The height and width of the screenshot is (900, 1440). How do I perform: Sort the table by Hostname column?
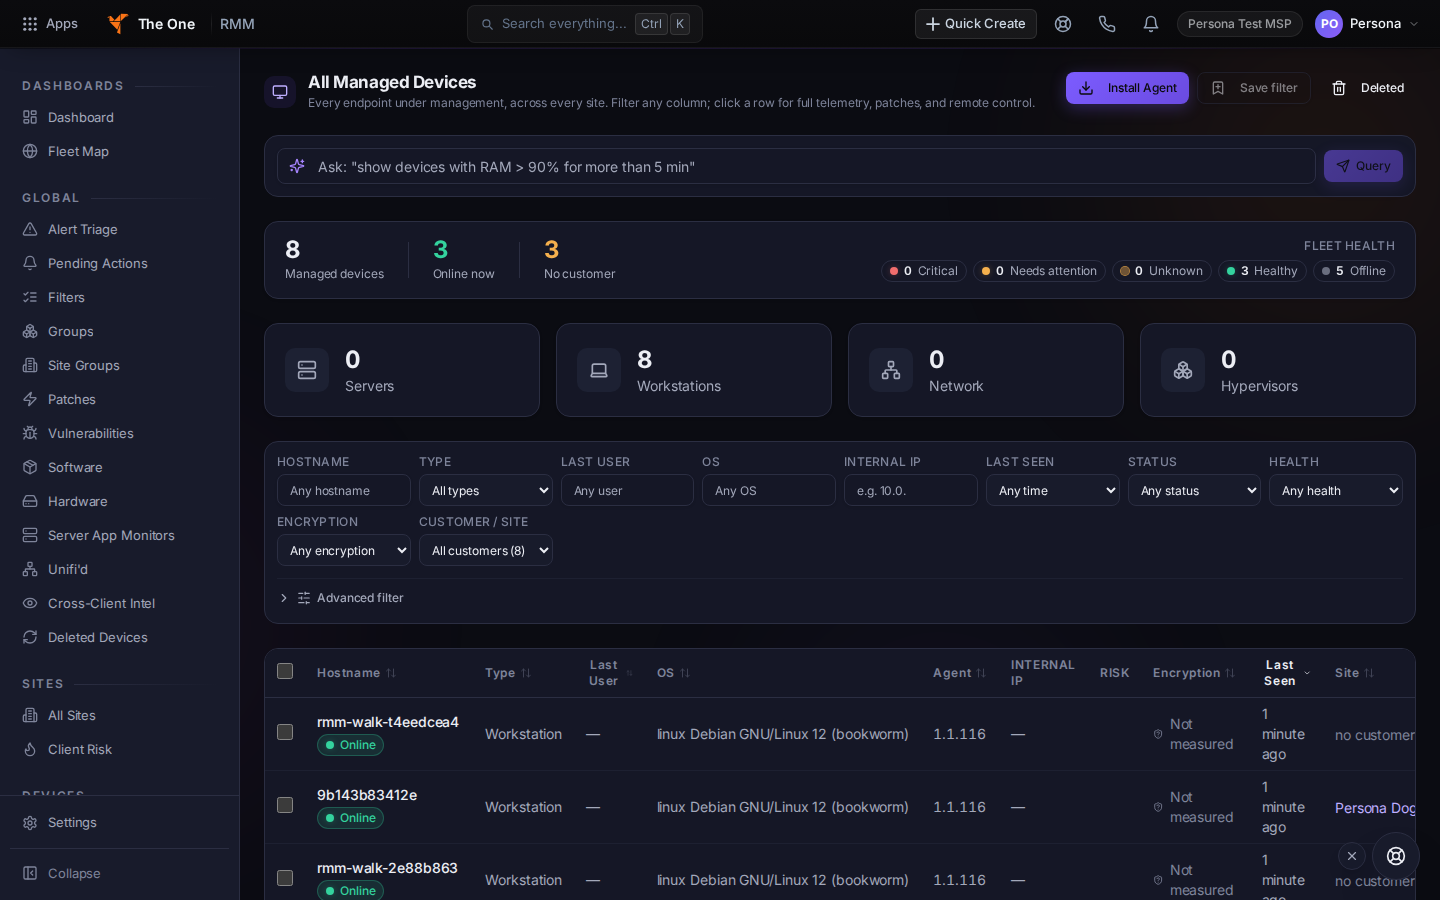[x=357, y=673]
